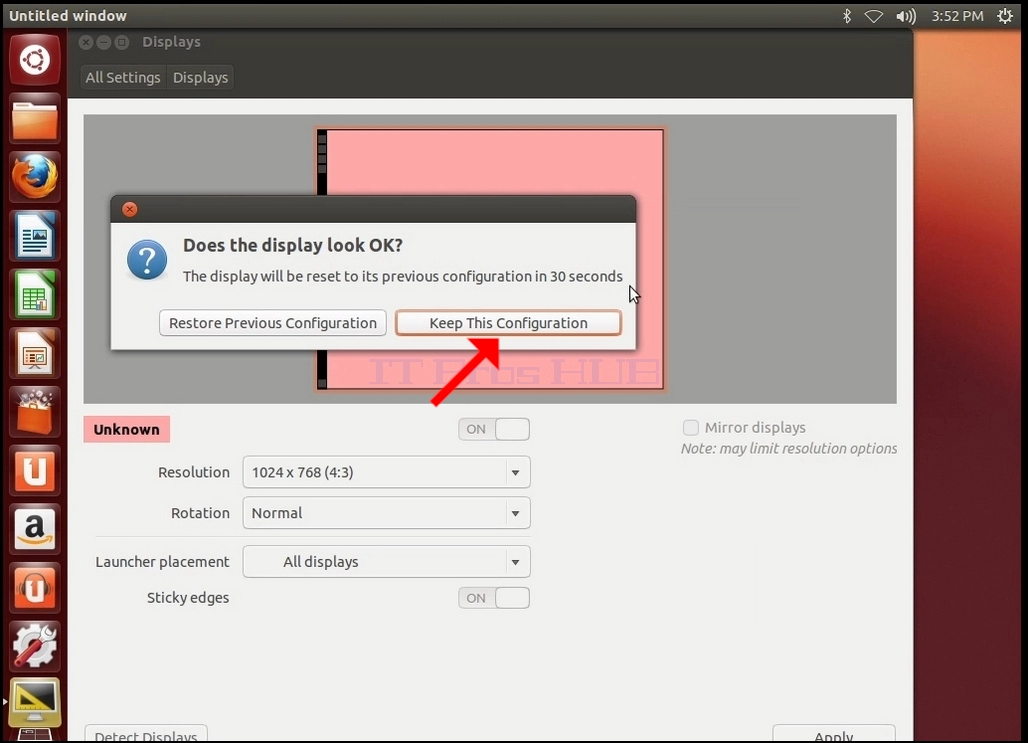Screen dimensions: 1028x743
Task: Open the Ubuntu Dash home launcher icon
Action: [x=35, y=60]
